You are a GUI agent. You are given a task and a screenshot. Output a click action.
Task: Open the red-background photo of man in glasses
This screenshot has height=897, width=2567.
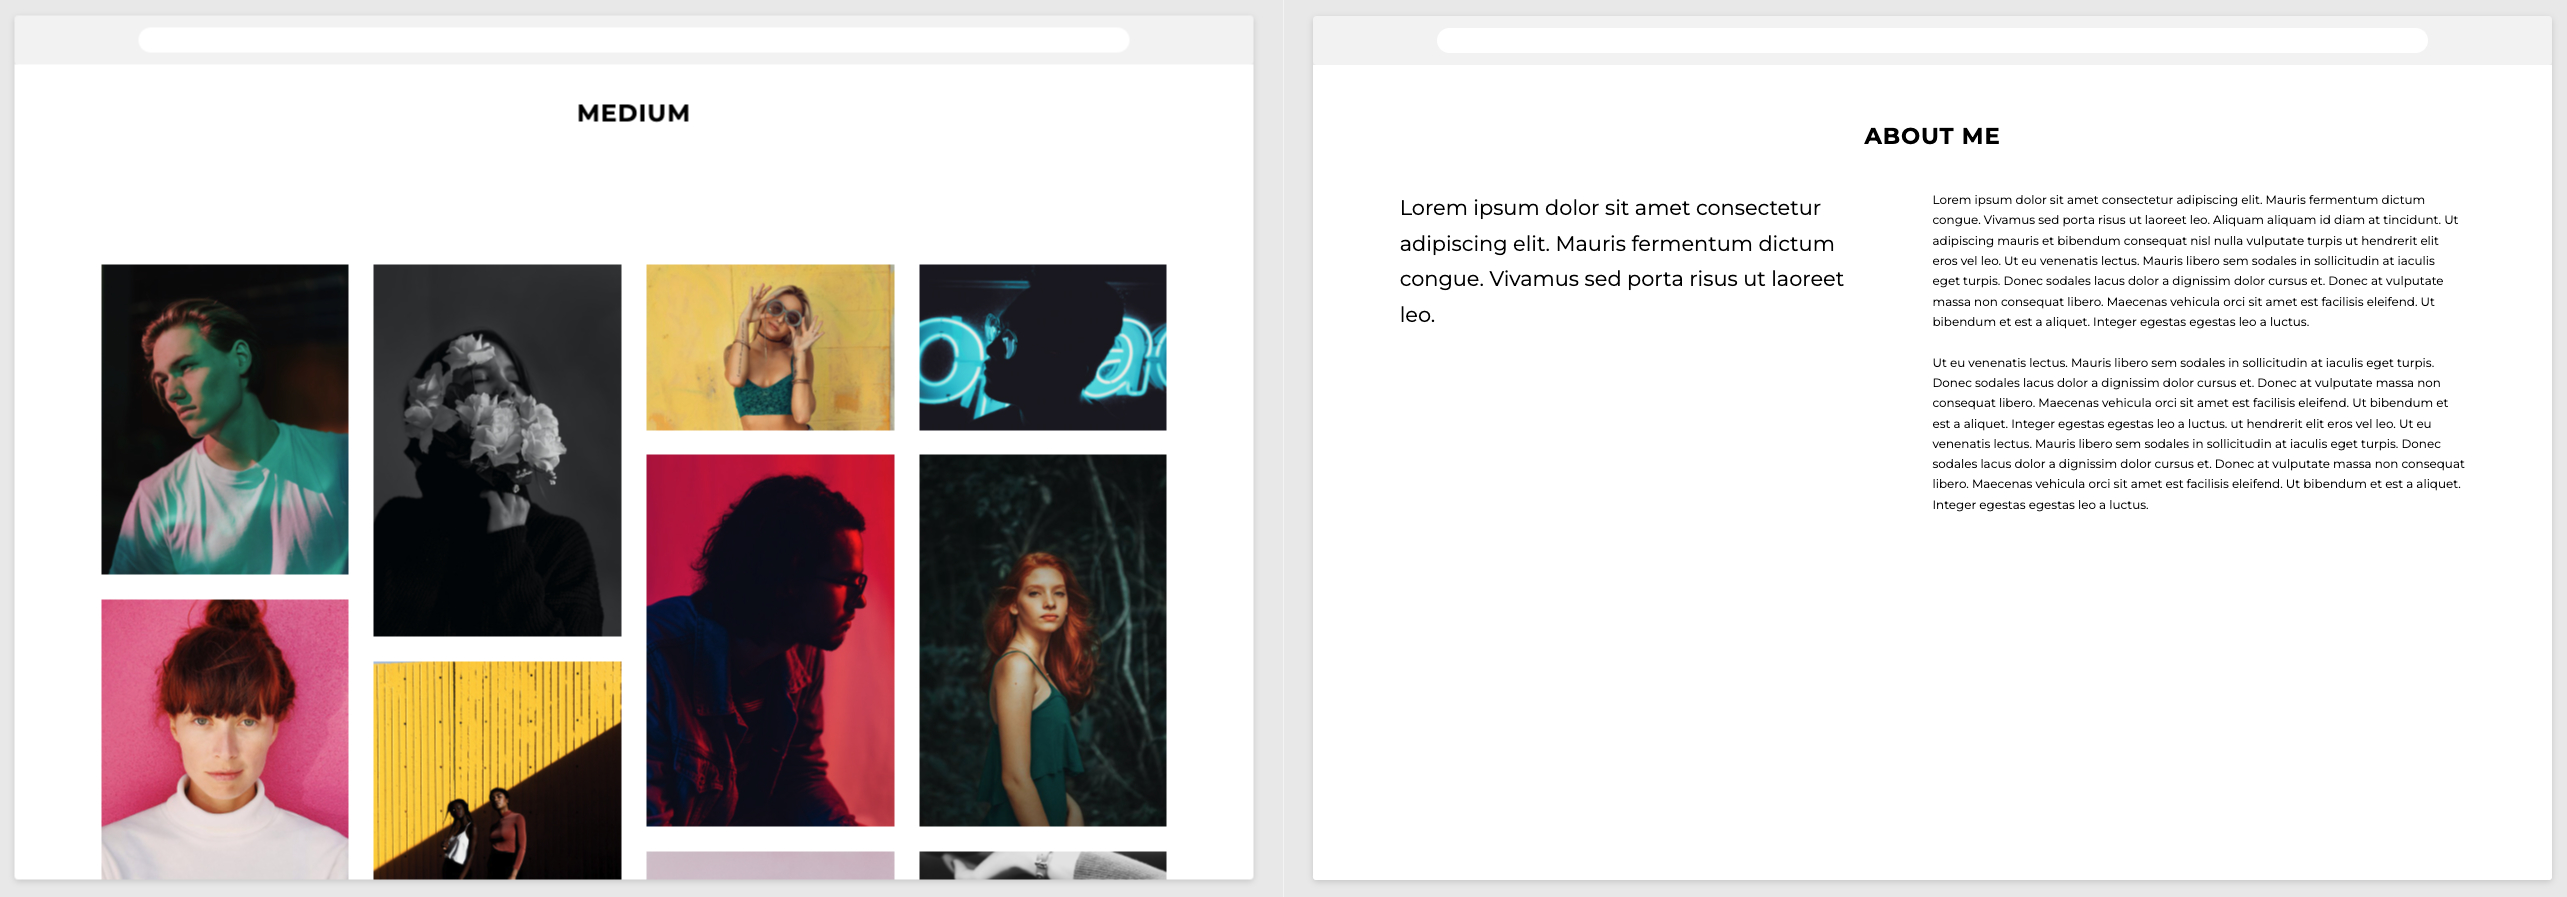click(x=770, y=640)
